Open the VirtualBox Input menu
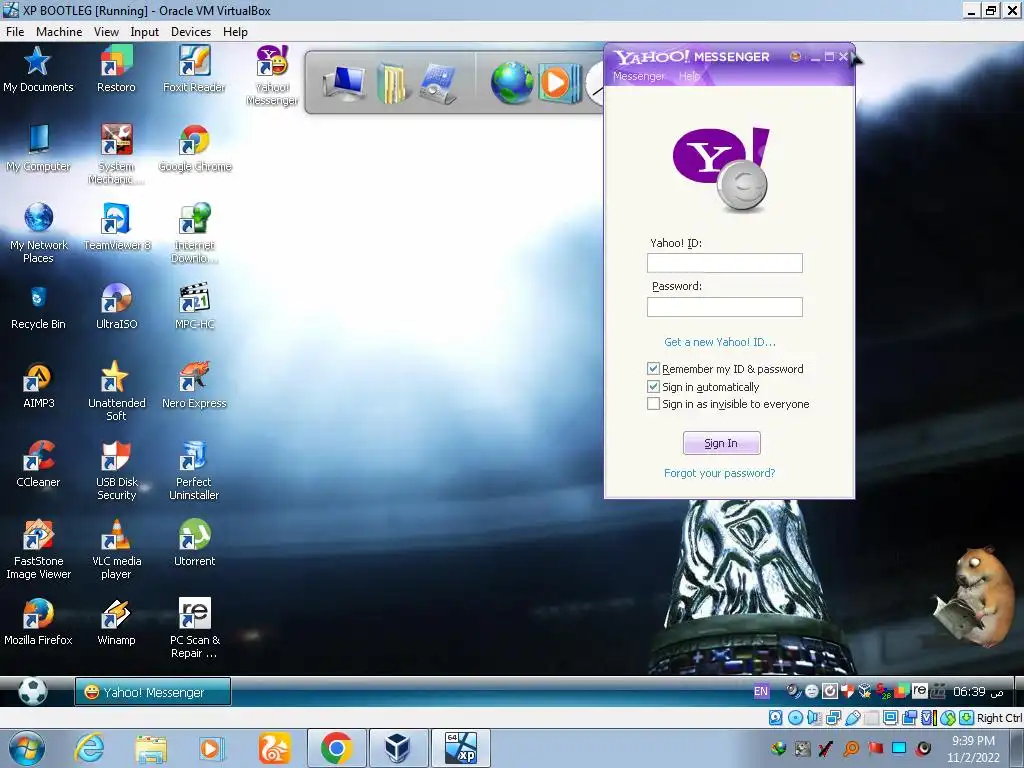1024x768 pixels. (144, 31)
